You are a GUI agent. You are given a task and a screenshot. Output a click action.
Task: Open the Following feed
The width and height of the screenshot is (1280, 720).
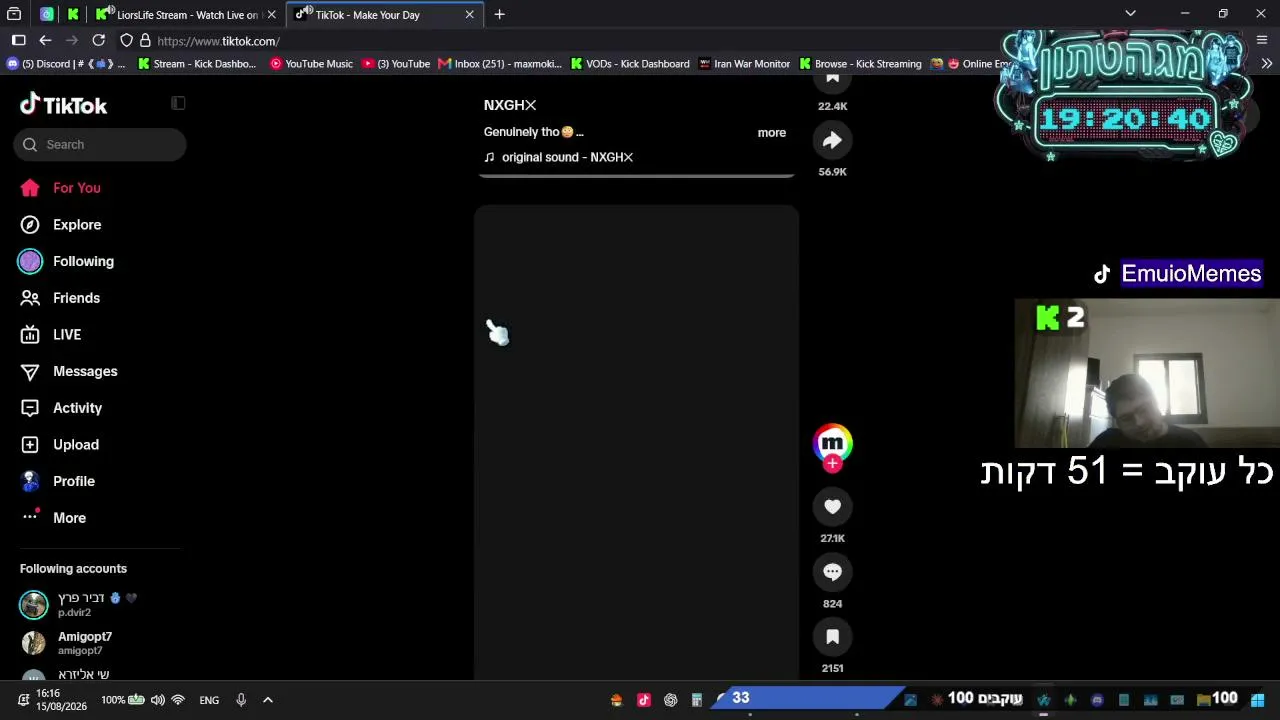click(x=67, y=261)
